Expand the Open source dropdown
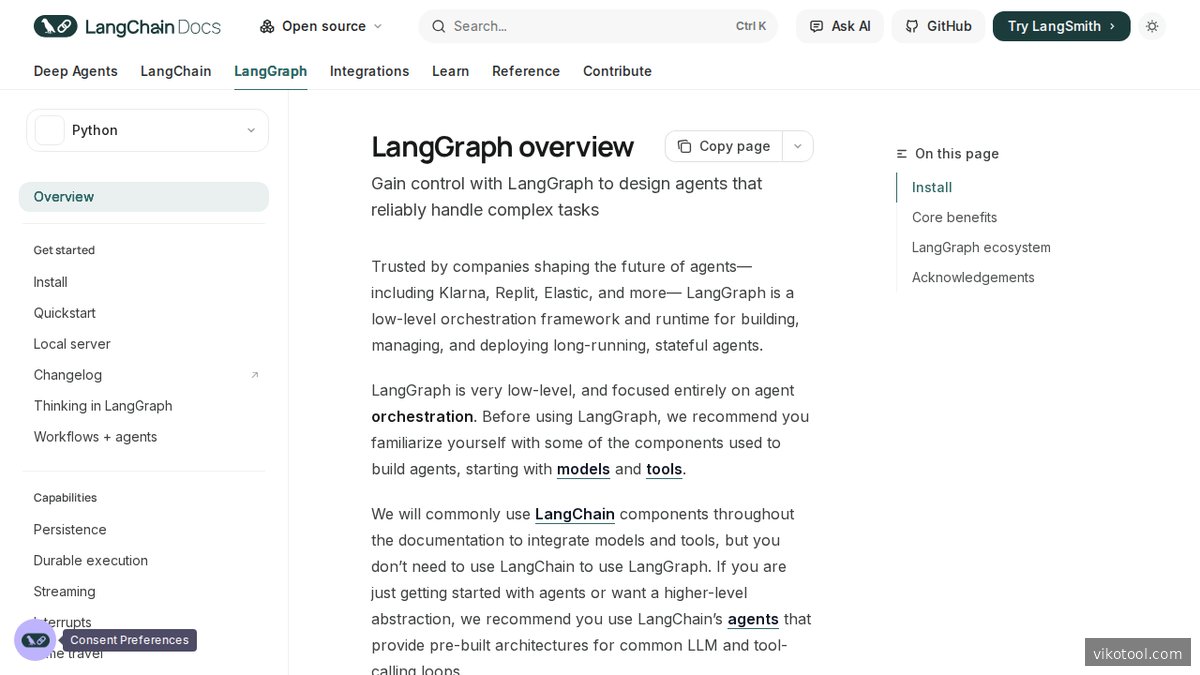 377,26
